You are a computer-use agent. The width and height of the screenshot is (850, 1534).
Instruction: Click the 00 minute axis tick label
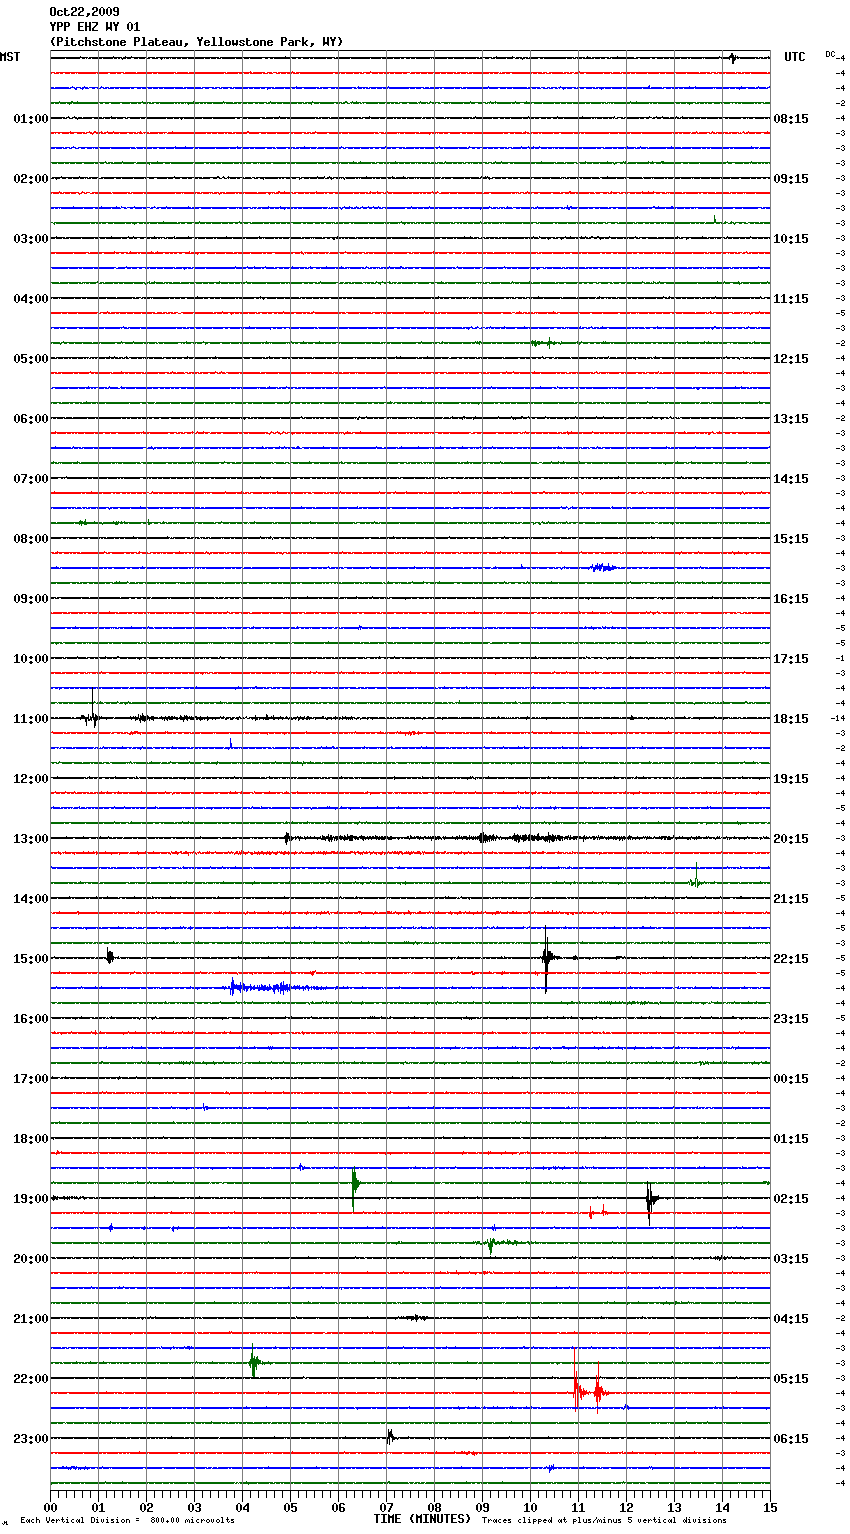[x=50, y=1507]
